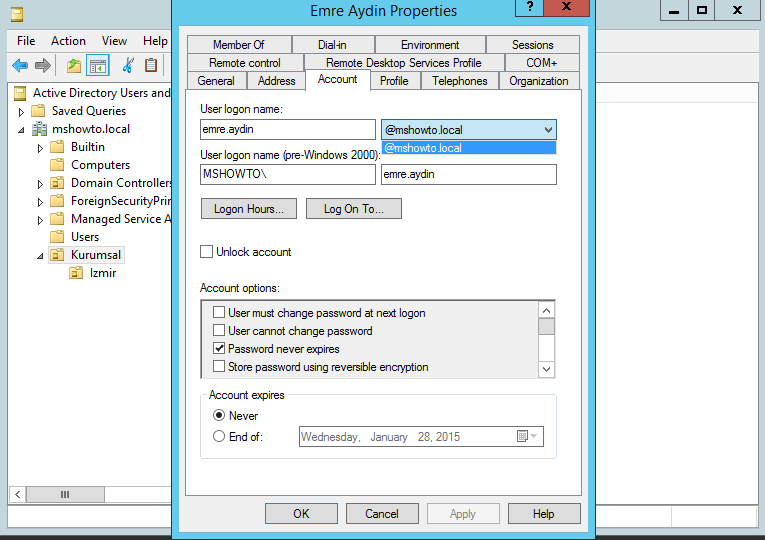
Task: Toggle the Show/Hide console tree icon
Action: (97, 66)
